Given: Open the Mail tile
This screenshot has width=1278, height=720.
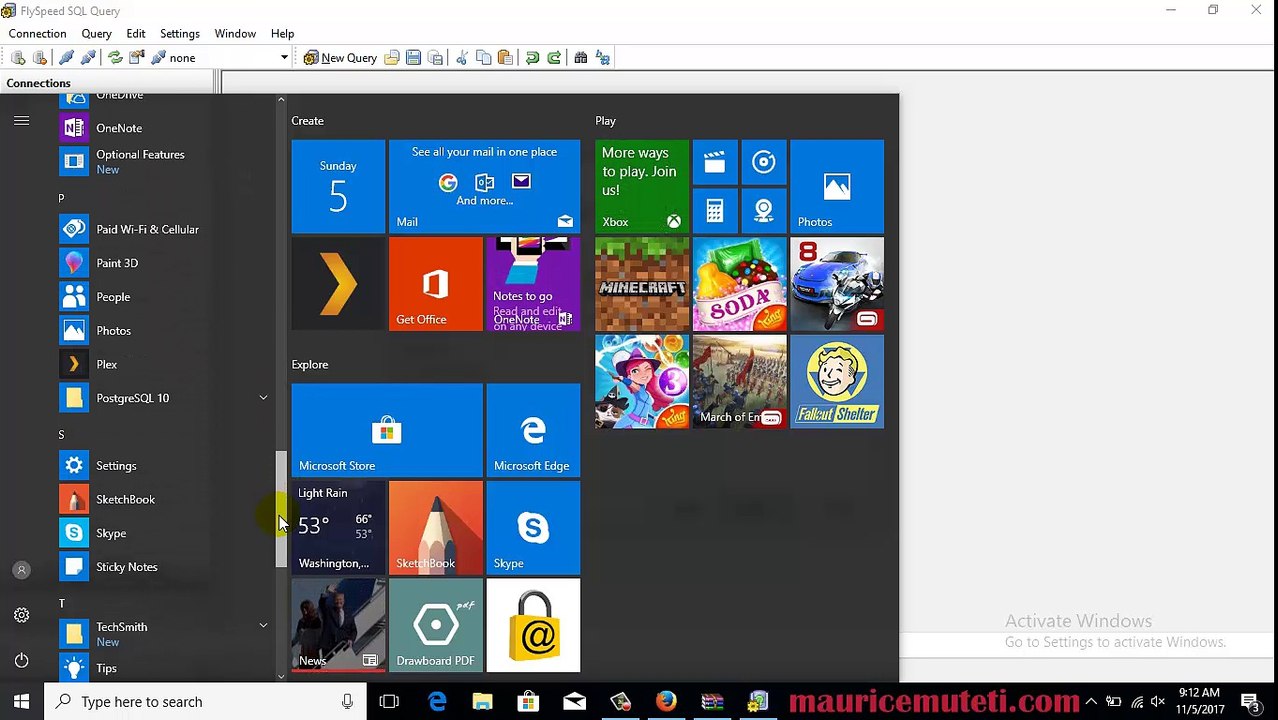Looking at the screenshot, I should pyautogui.click(x=484, y=187).
